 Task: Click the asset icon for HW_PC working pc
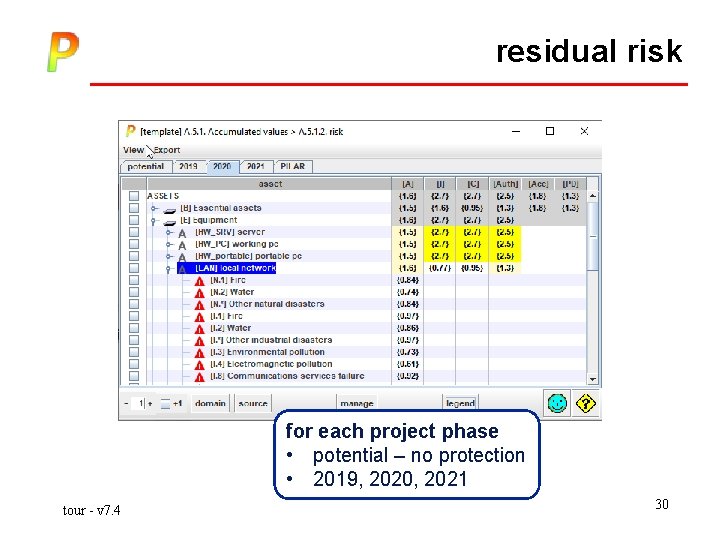(182, 245)
